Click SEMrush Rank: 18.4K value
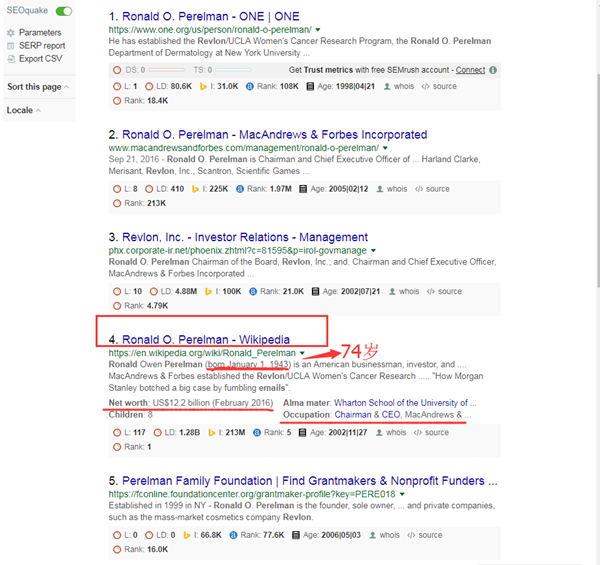Image resolution: width=600 pixels, height=565 pixels. point(157,101)
